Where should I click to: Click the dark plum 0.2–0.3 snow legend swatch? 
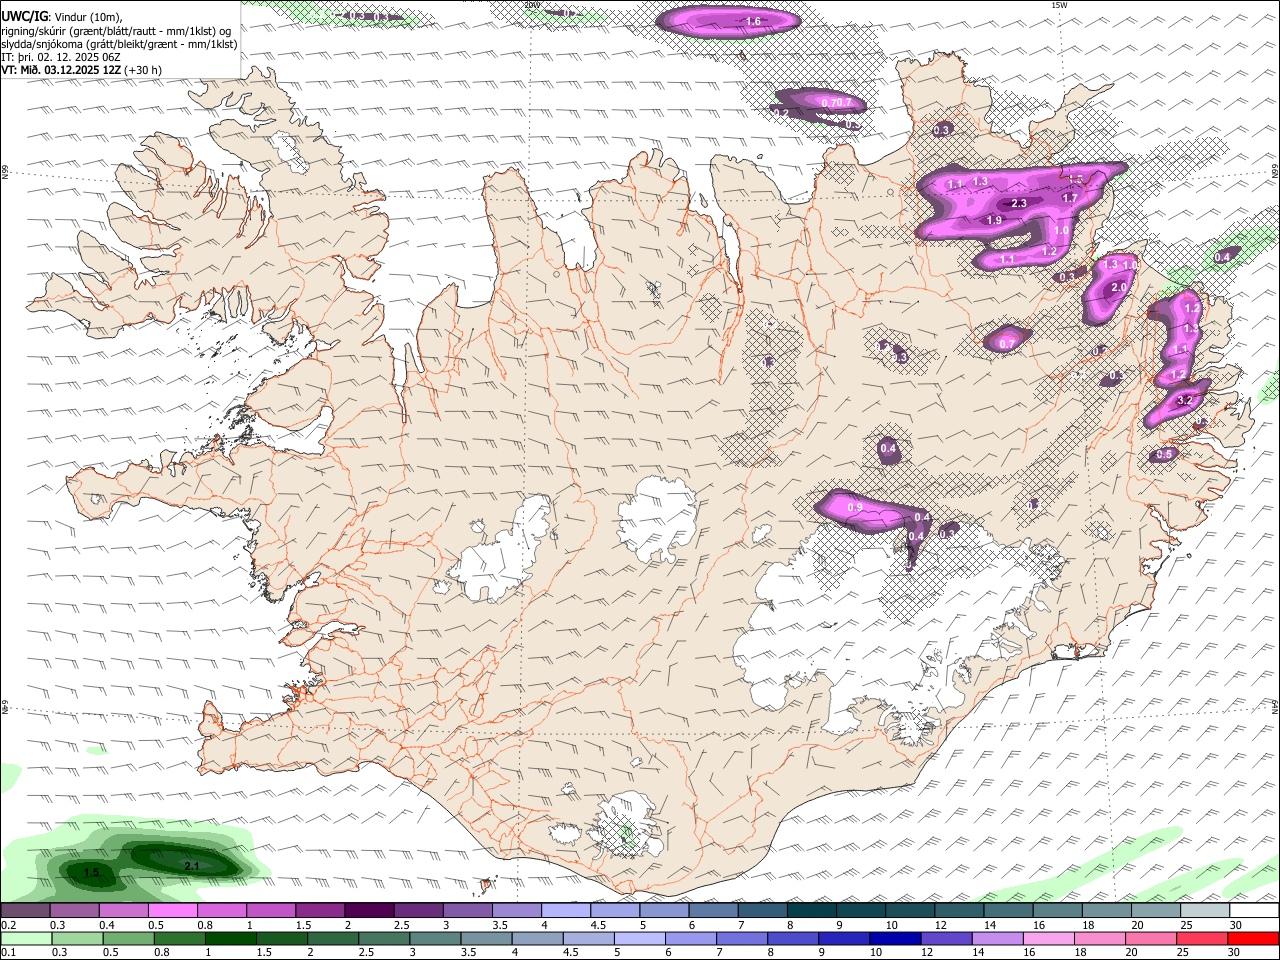click(25, 910)
